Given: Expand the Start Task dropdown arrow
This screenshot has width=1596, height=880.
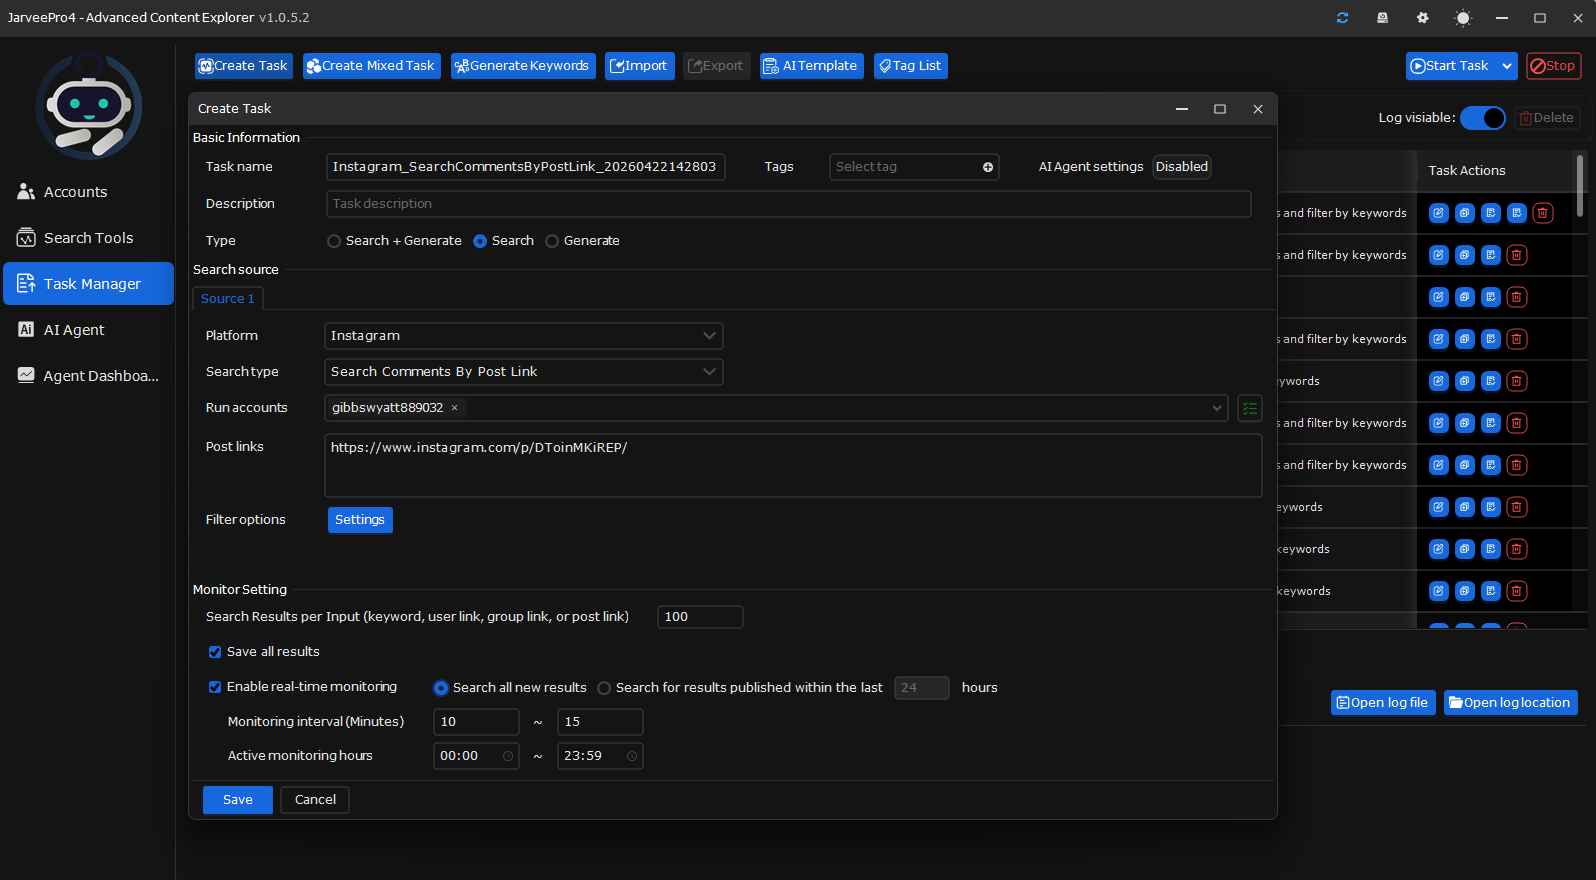Looking at the screenshot, I should pyautogui.click(x=1507, y=66).
